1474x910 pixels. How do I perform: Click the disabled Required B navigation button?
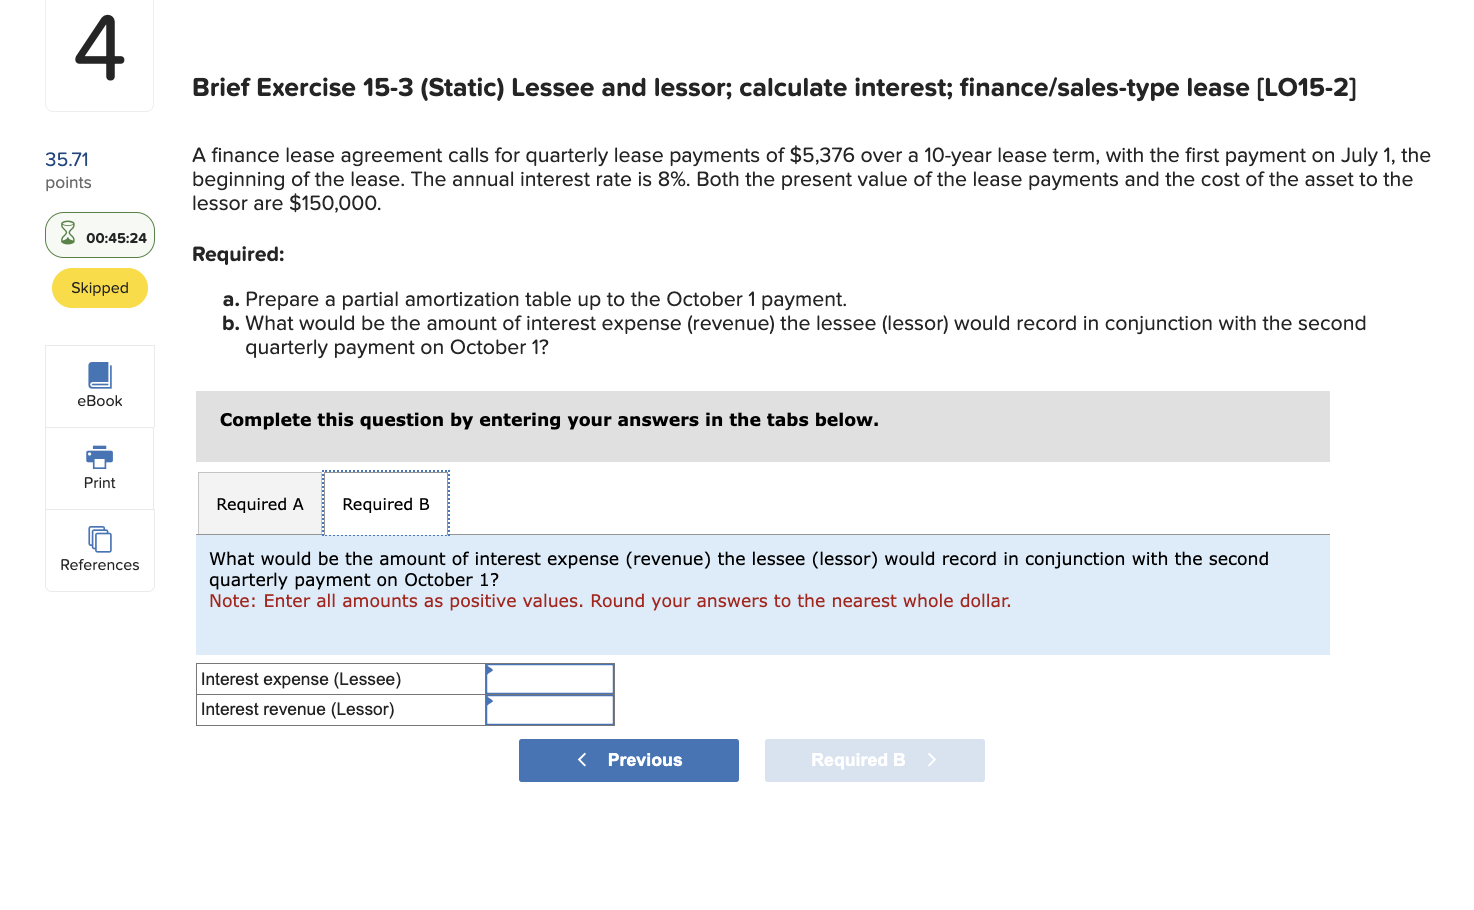click(x=874, y=760)
